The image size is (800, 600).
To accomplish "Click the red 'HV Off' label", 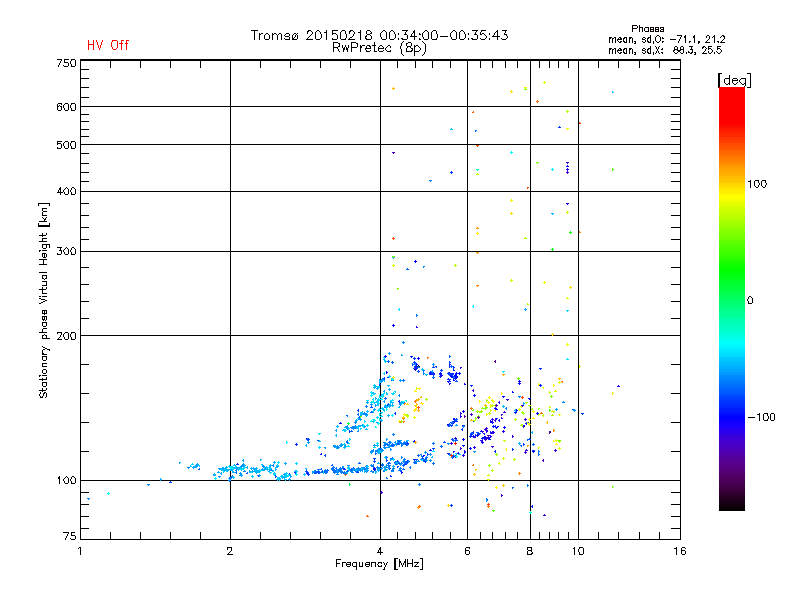I will (108, 45).
